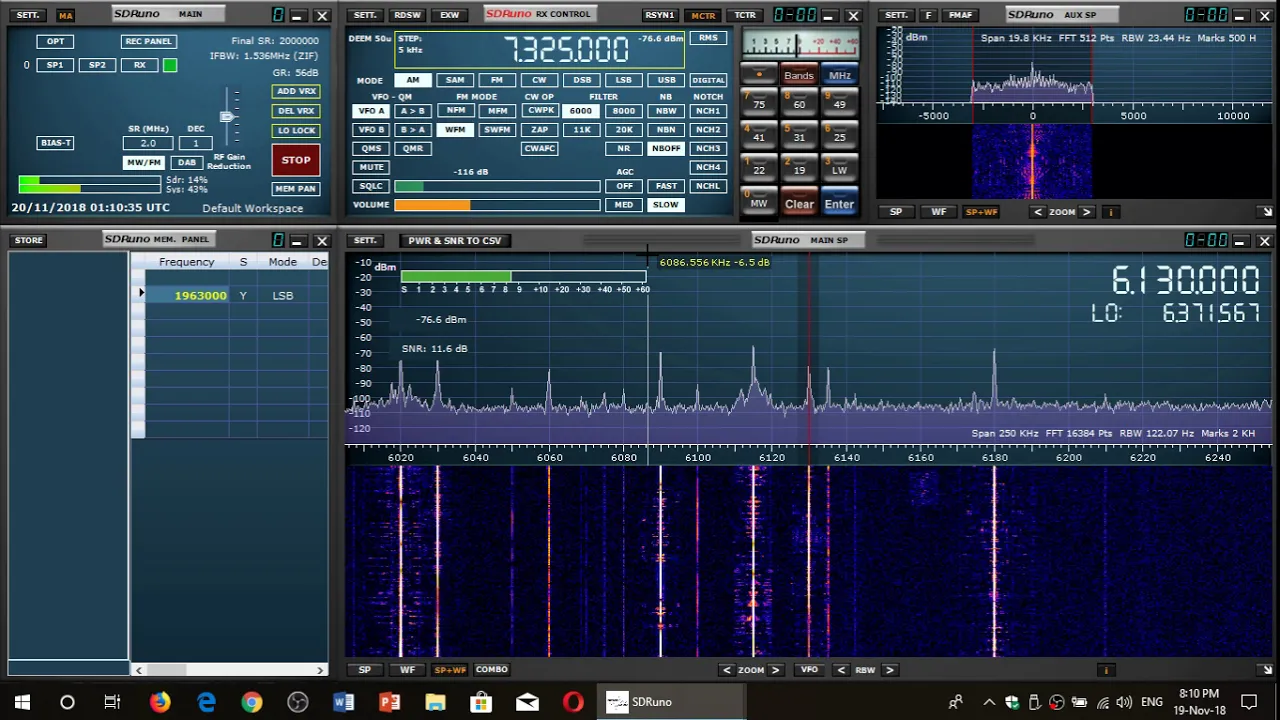Decrease zoom in the Main SP
Screen dimensions: 1280x720
pyautogui.click(x=726, y=670)
